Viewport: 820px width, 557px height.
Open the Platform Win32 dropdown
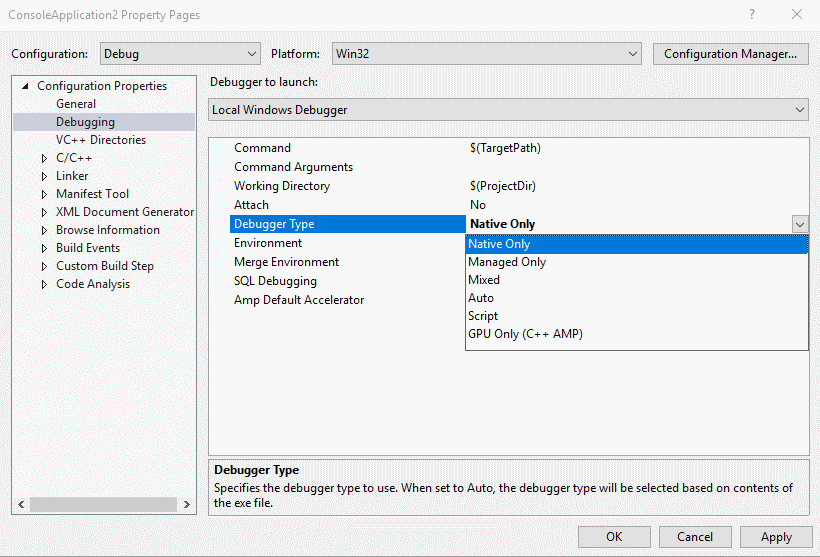point(486,54)
